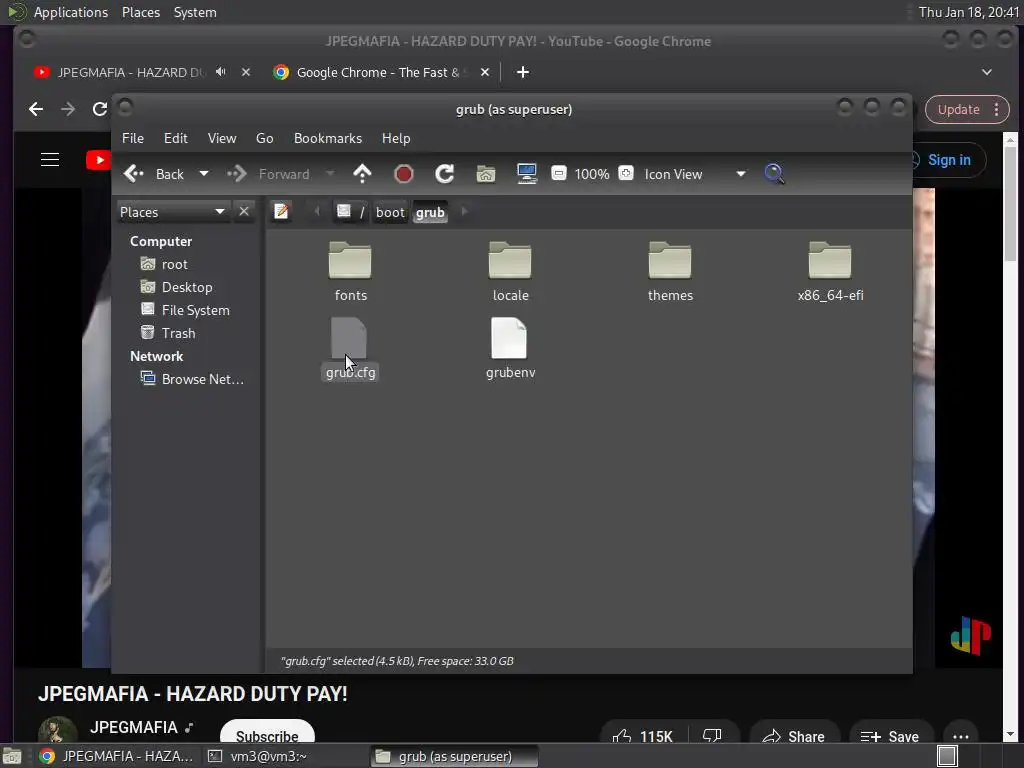
Task: Open the Applications menu in top panel
Action: coord(71,12)
